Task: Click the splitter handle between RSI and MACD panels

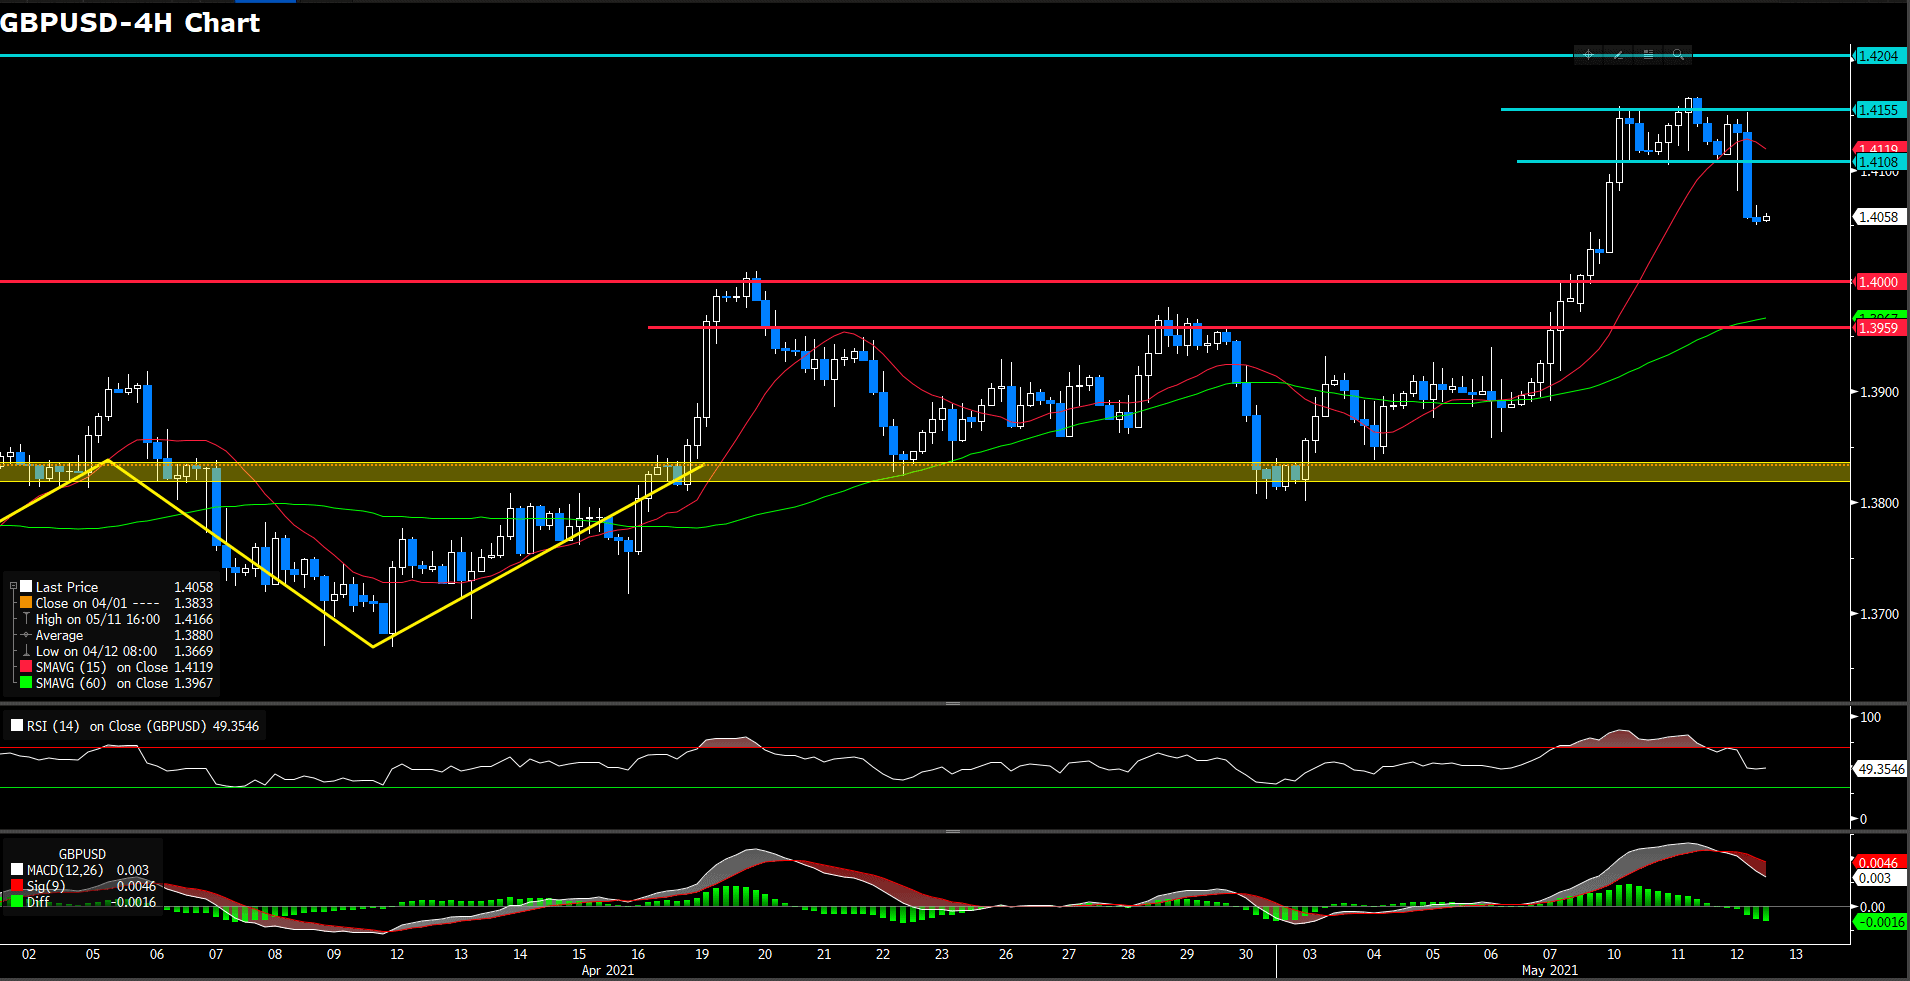Action: click(x=953, y=831)
